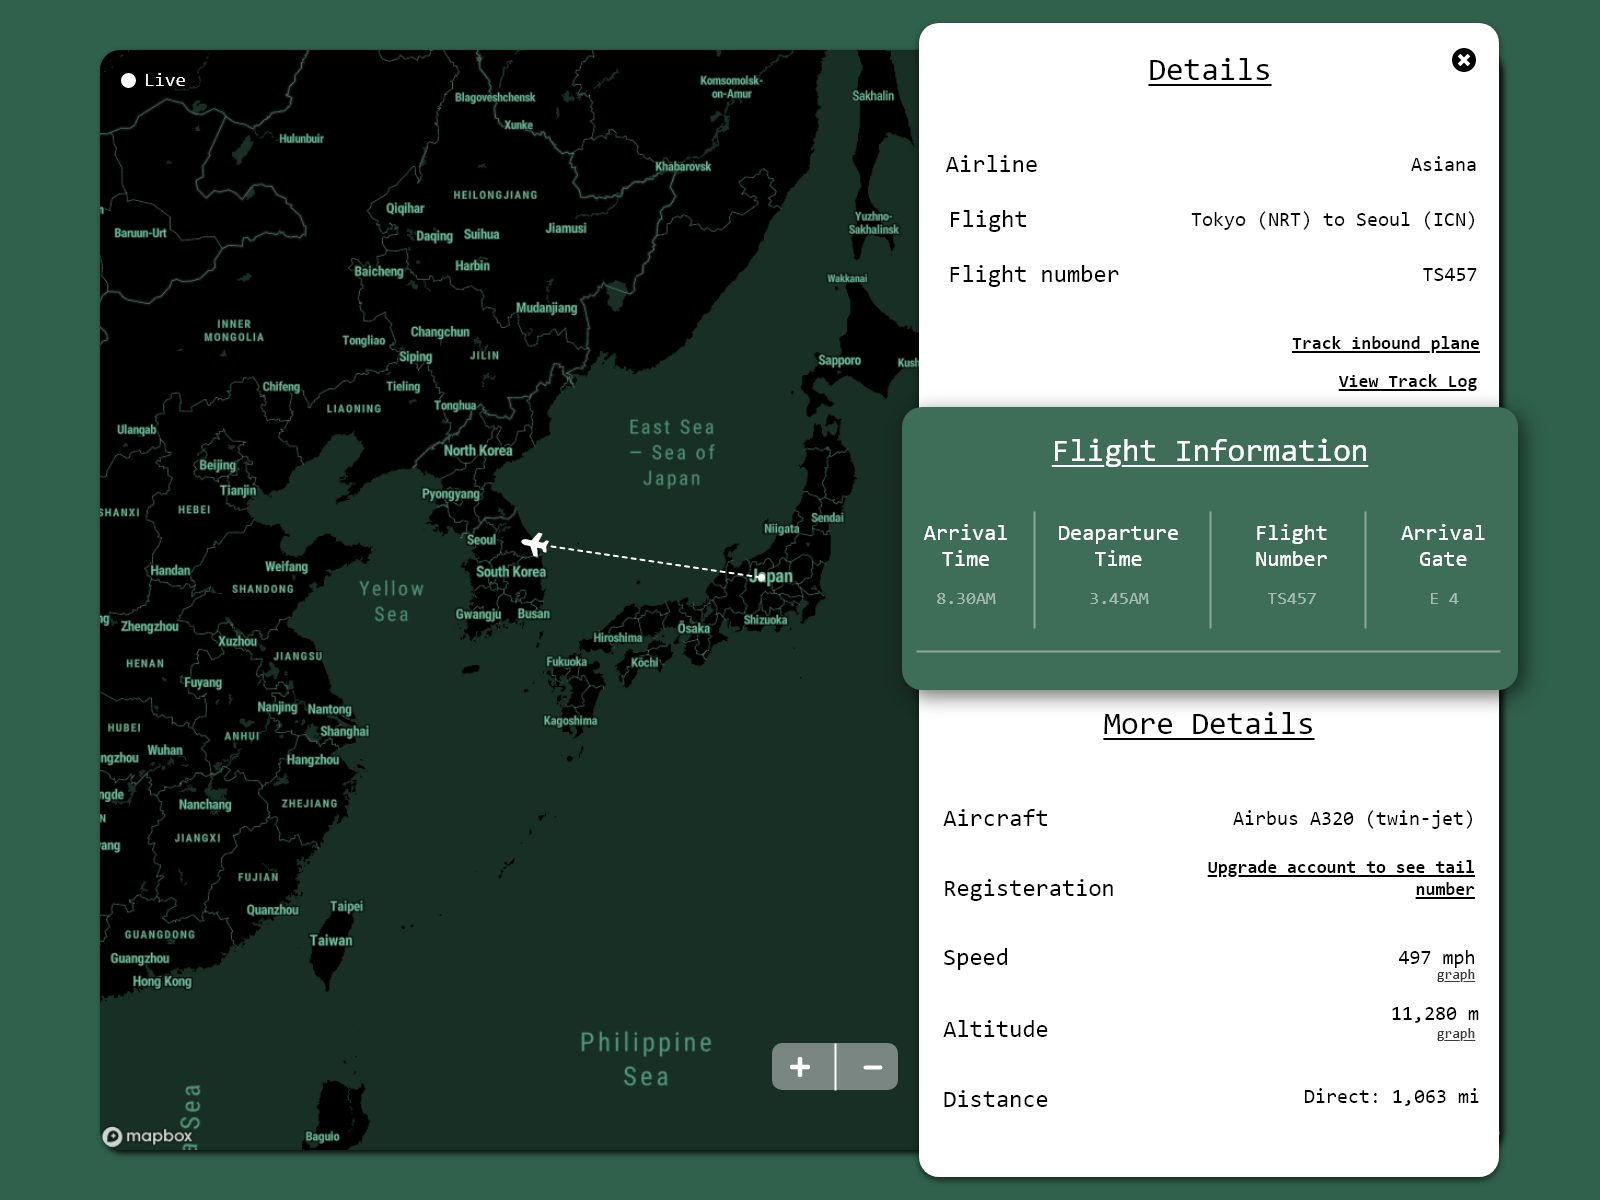This screenshot has width=1600, height=1200.
Task: Click Guangzhou label on the map
Action: pyautogui.click(x=140, y=958)
